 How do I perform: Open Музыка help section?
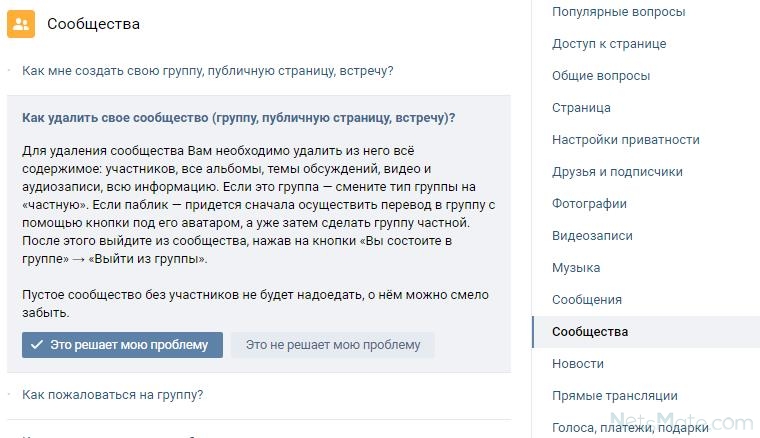point(576,267)
